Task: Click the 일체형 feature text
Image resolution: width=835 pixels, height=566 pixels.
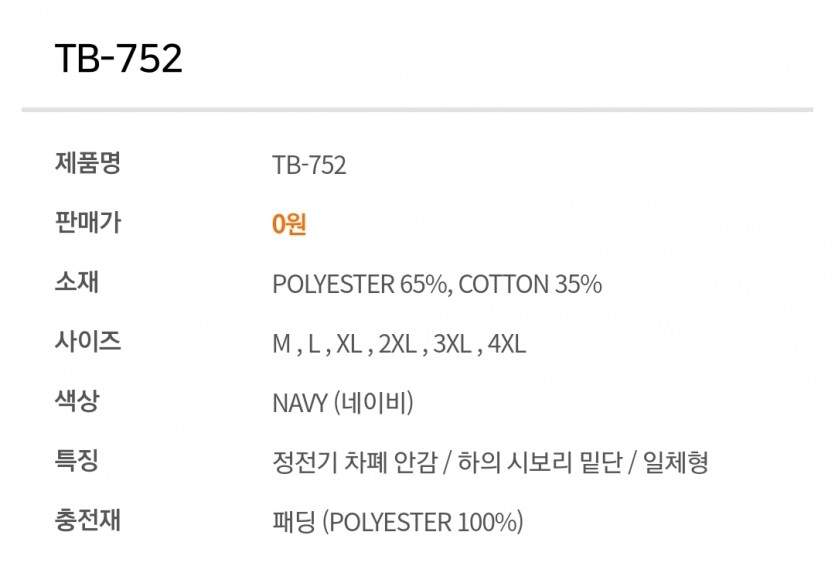Action: click(x=677, y=463)
